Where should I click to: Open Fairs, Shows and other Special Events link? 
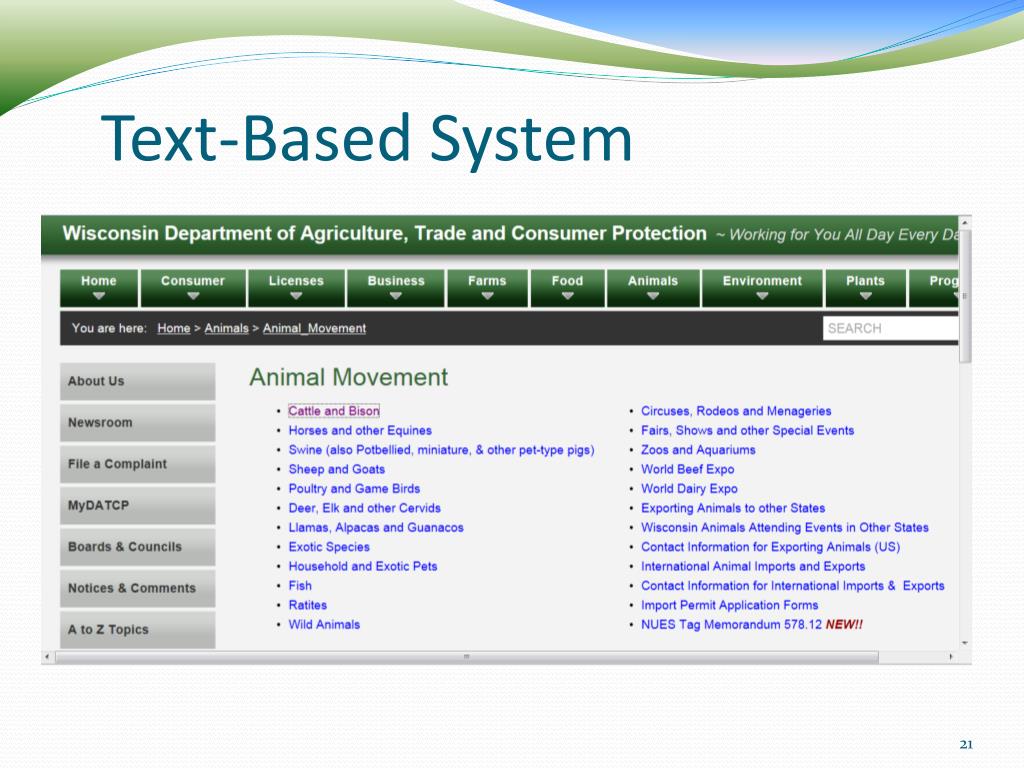coord(747,430)
